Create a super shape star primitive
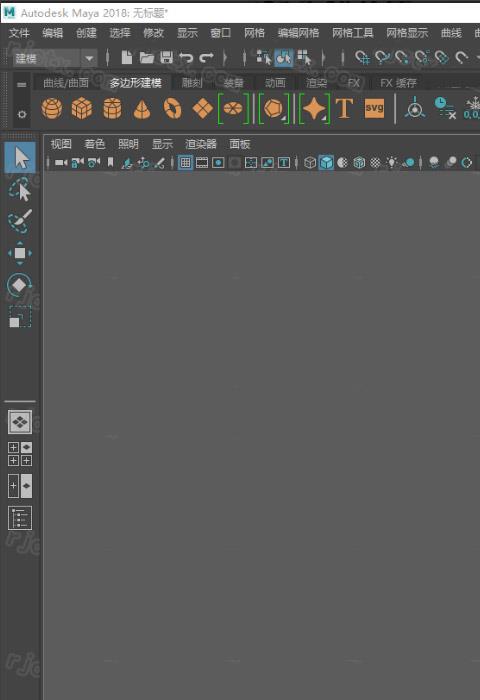Image resolution: width=480 pixels, height=700 pixels. coord(314,108)
